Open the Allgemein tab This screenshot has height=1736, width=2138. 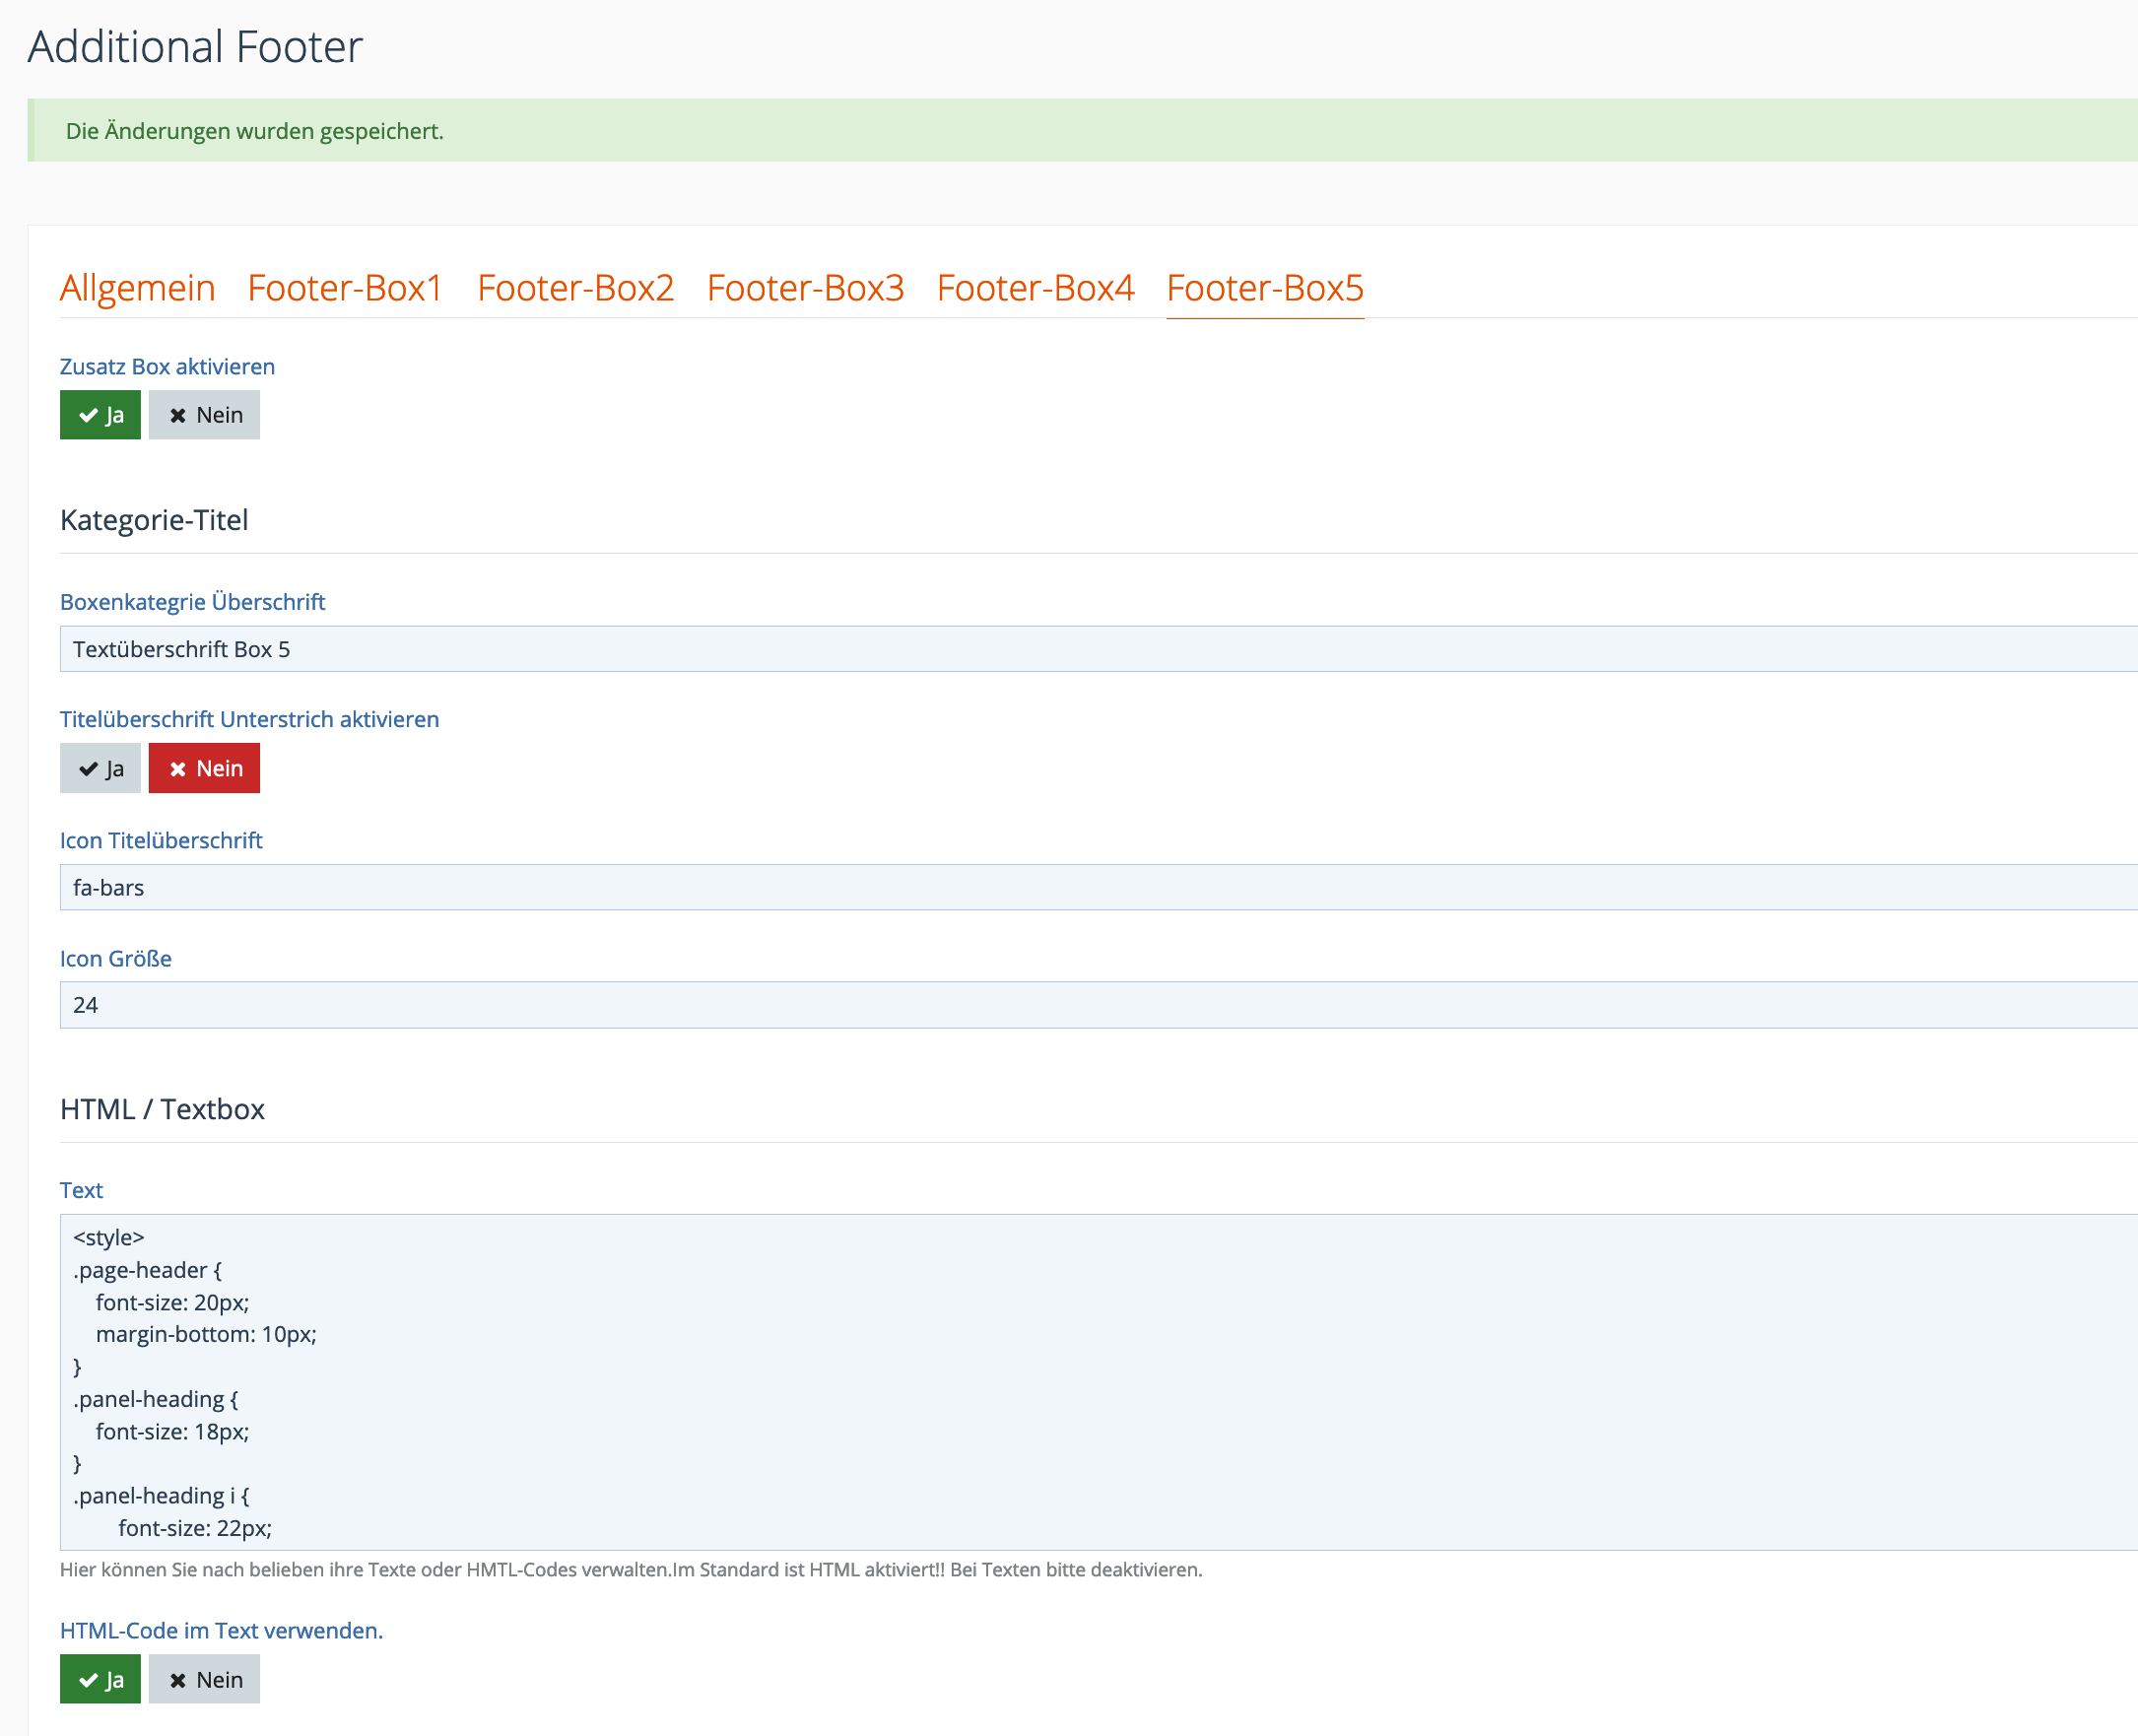pos(137,288)
